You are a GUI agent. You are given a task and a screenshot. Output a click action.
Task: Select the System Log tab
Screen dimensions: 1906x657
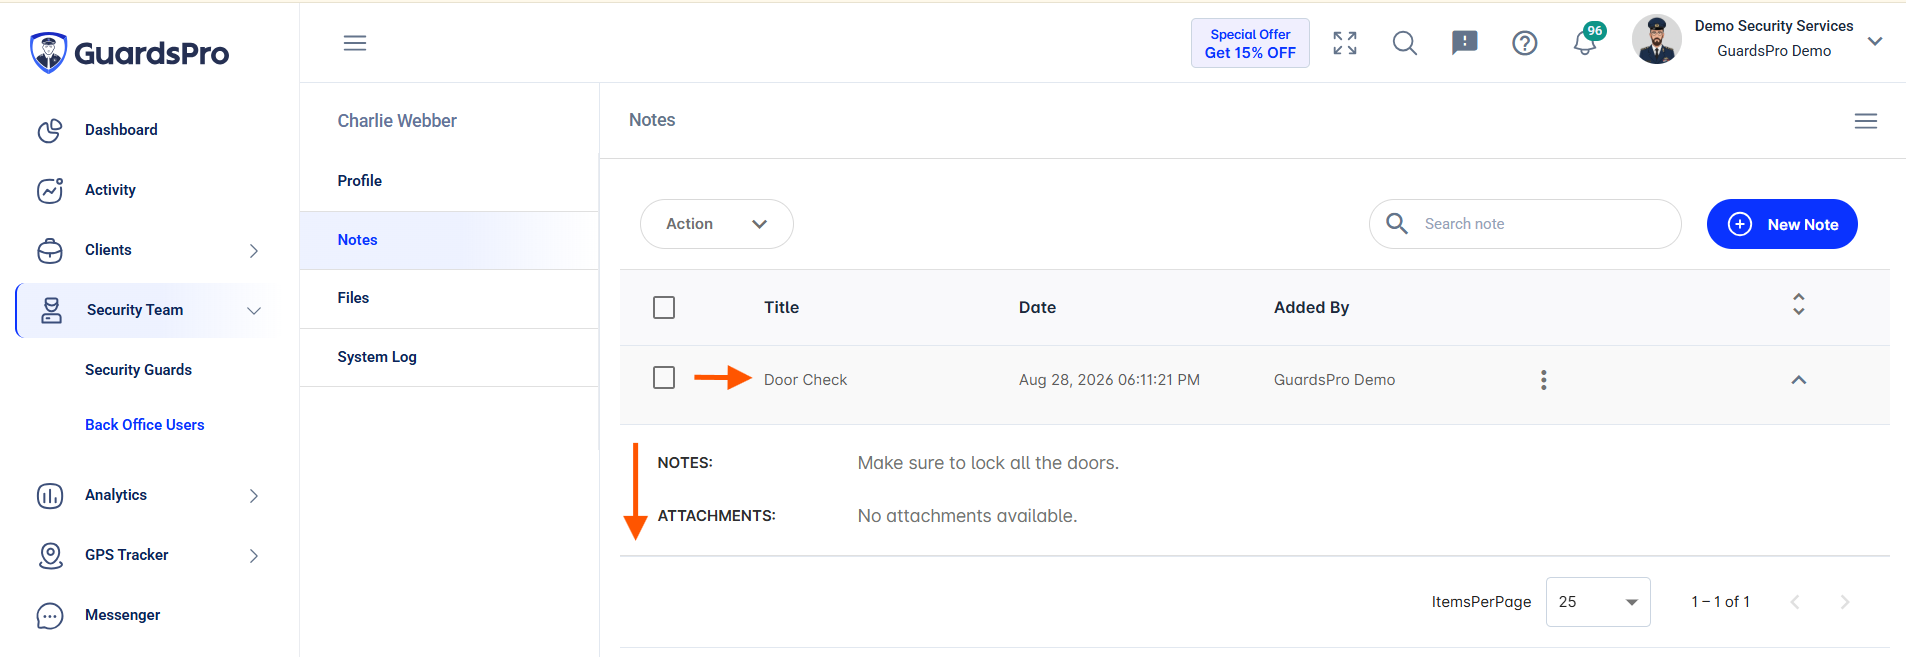pyautogui.click(x=449, y=357)
